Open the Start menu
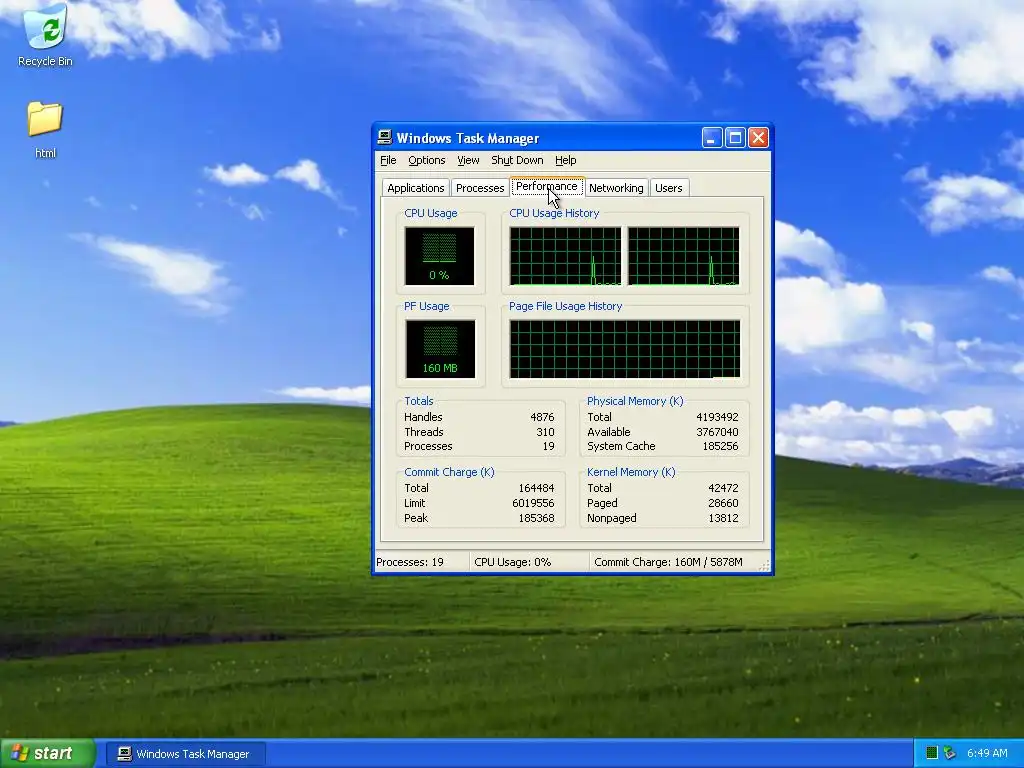This screenshot has width=1024, height=768. [x=48, y=753]
